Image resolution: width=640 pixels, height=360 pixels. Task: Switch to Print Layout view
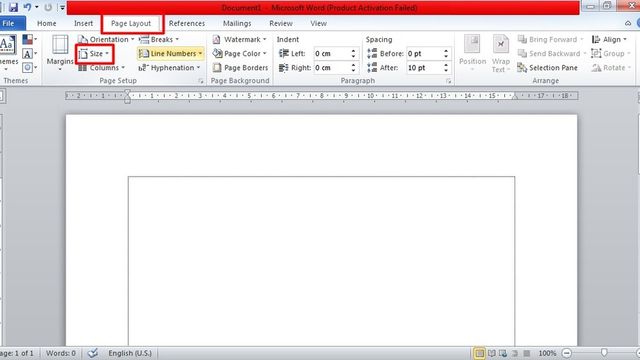pyautogui.click(x=479, y=353)
